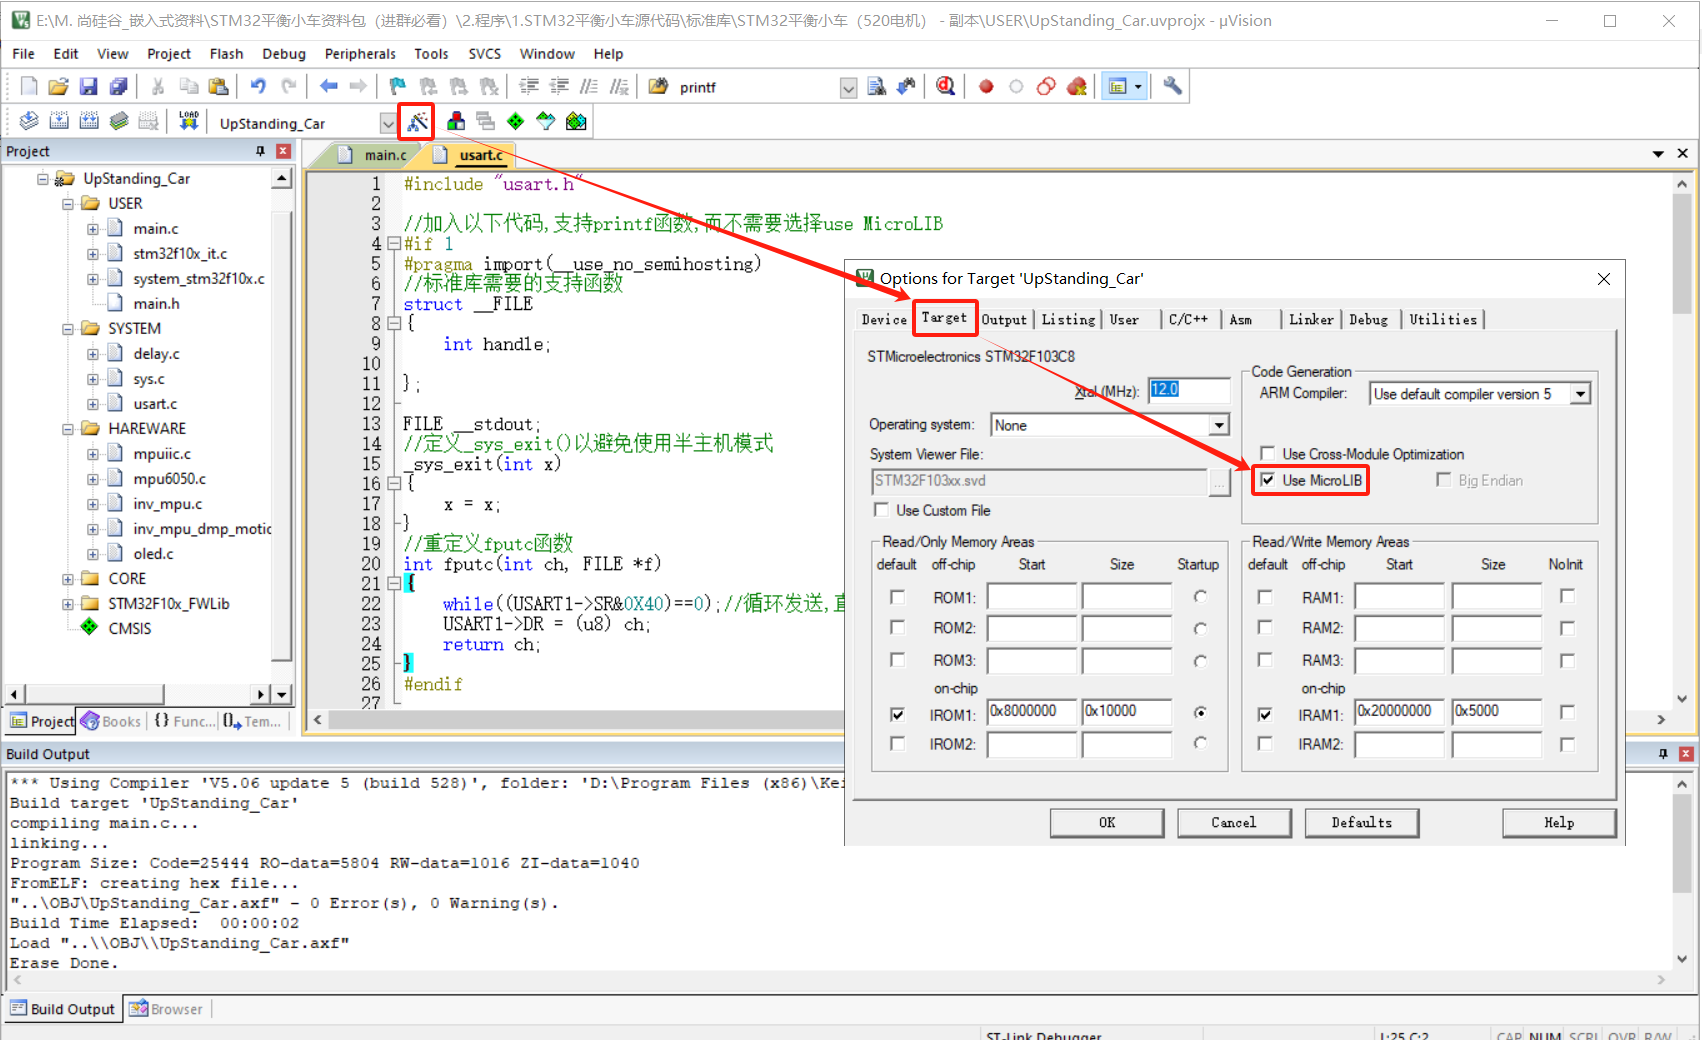1702x1040 pixels.
Task: Uncheck the Use MicroLIB checkbox
Action: [x=1268, y=480]
